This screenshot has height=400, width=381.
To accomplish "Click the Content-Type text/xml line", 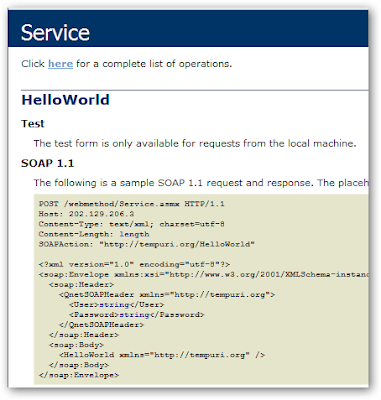I will (132, 224).
